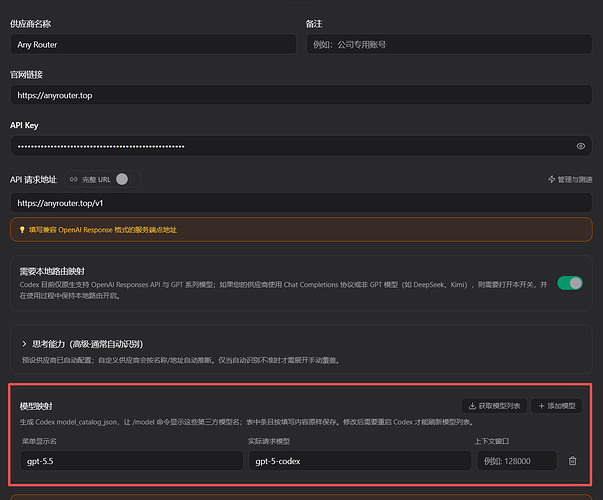
Task: Click the lightbulb icon in the orange hint
Action: pos(22,230)
